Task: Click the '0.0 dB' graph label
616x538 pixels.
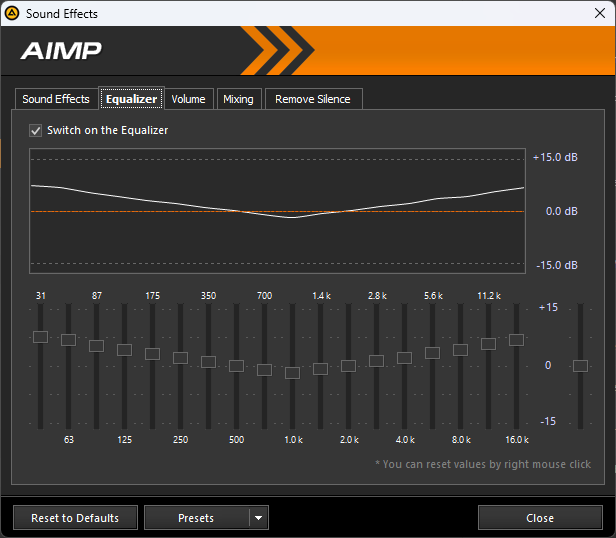Action: click(562, 211)
